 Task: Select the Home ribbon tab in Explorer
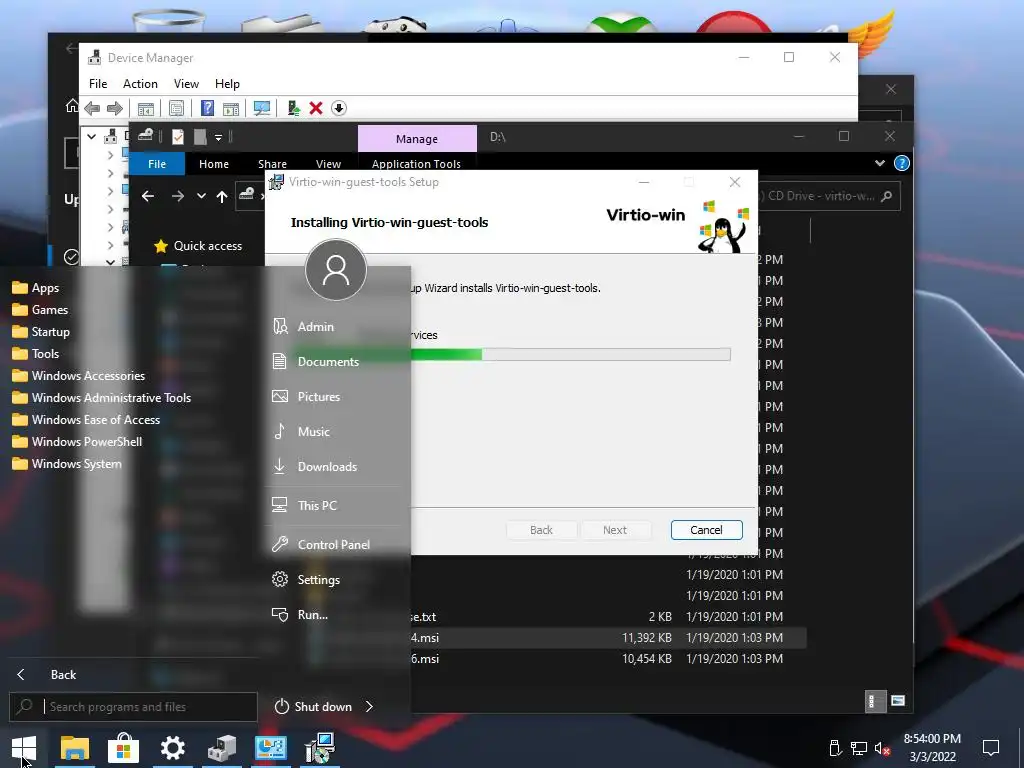(214, 164)
